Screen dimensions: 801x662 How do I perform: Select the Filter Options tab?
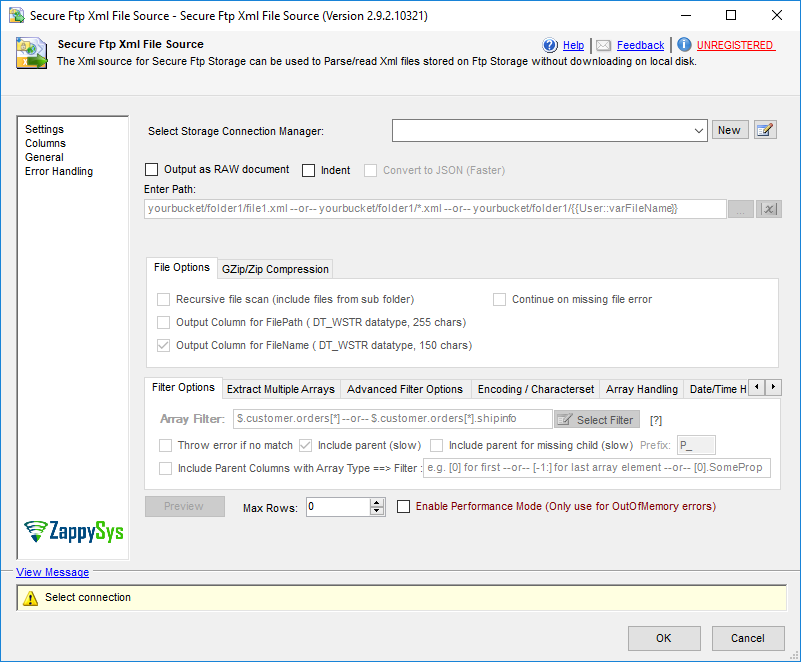coord(183,387)
